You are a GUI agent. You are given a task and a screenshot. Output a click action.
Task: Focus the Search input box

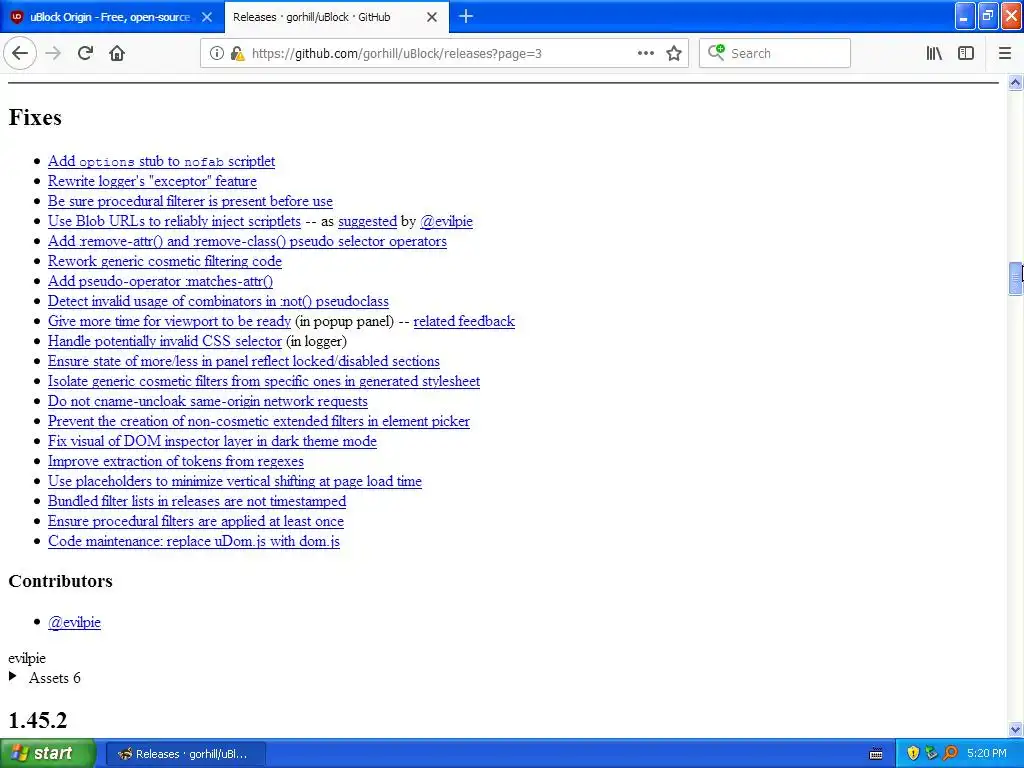pyautogui.click(x=775, y=54)
